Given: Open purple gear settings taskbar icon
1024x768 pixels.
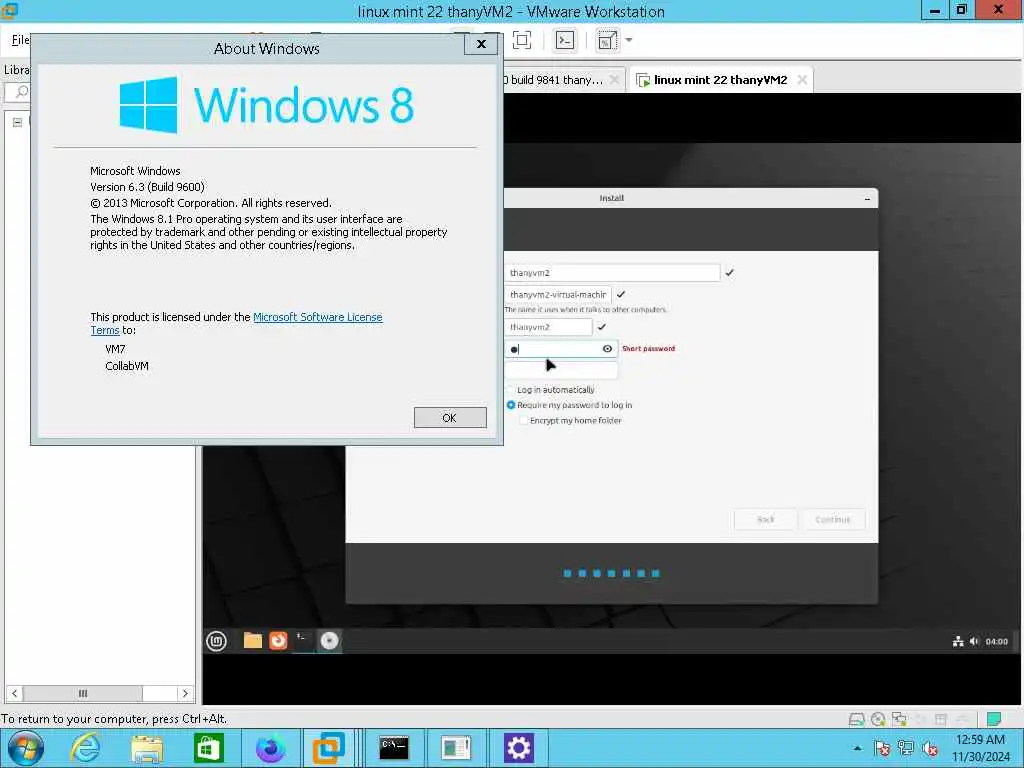Looking at the screenshot, I should 519,748.
